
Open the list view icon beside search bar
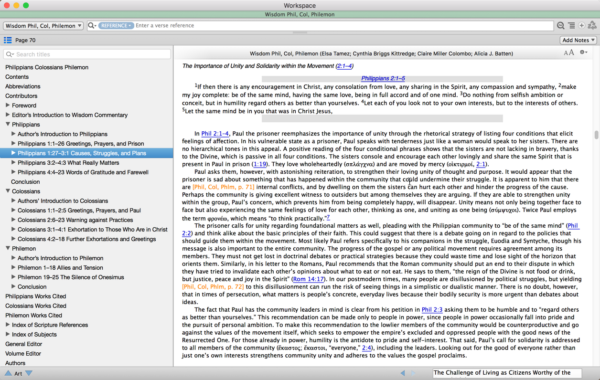pyautogui.click(x=571, y=26)
